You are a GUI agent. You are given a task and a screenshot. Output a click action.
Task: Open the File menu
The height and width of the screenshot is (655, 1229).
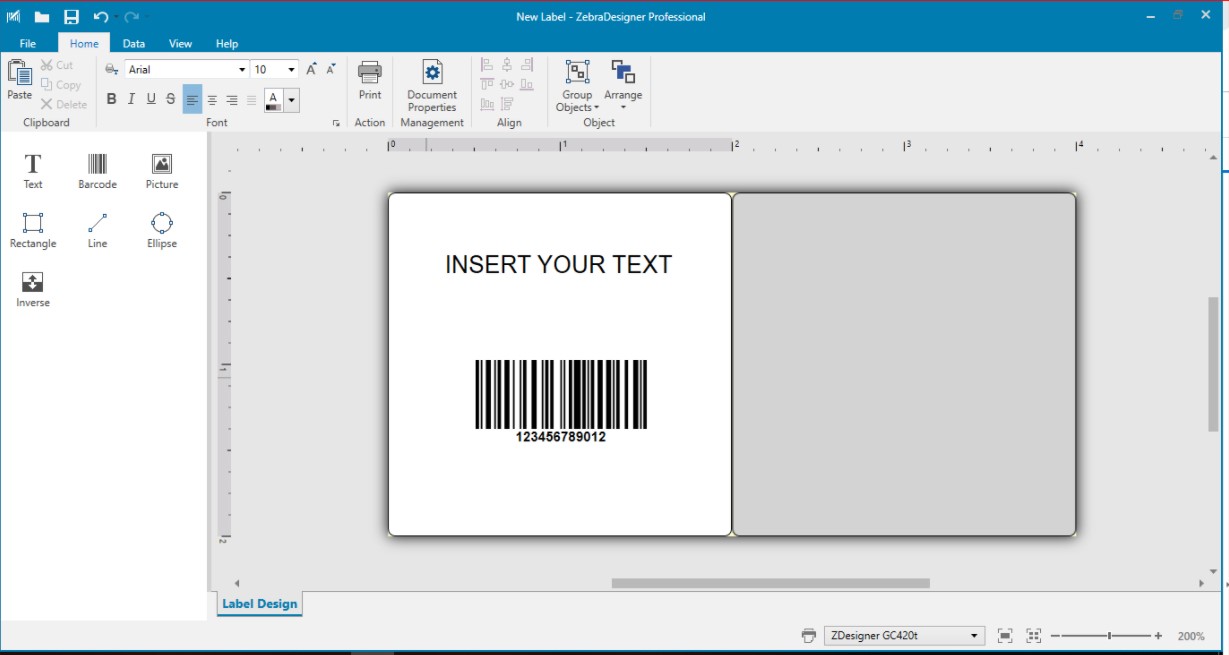(x=28, y=43)
